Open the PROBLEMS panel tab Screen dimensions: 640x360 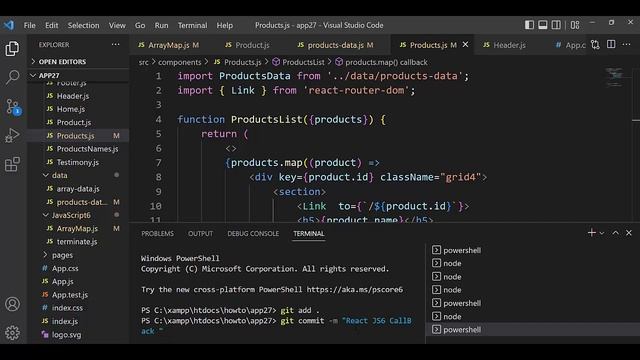point(158,233)
